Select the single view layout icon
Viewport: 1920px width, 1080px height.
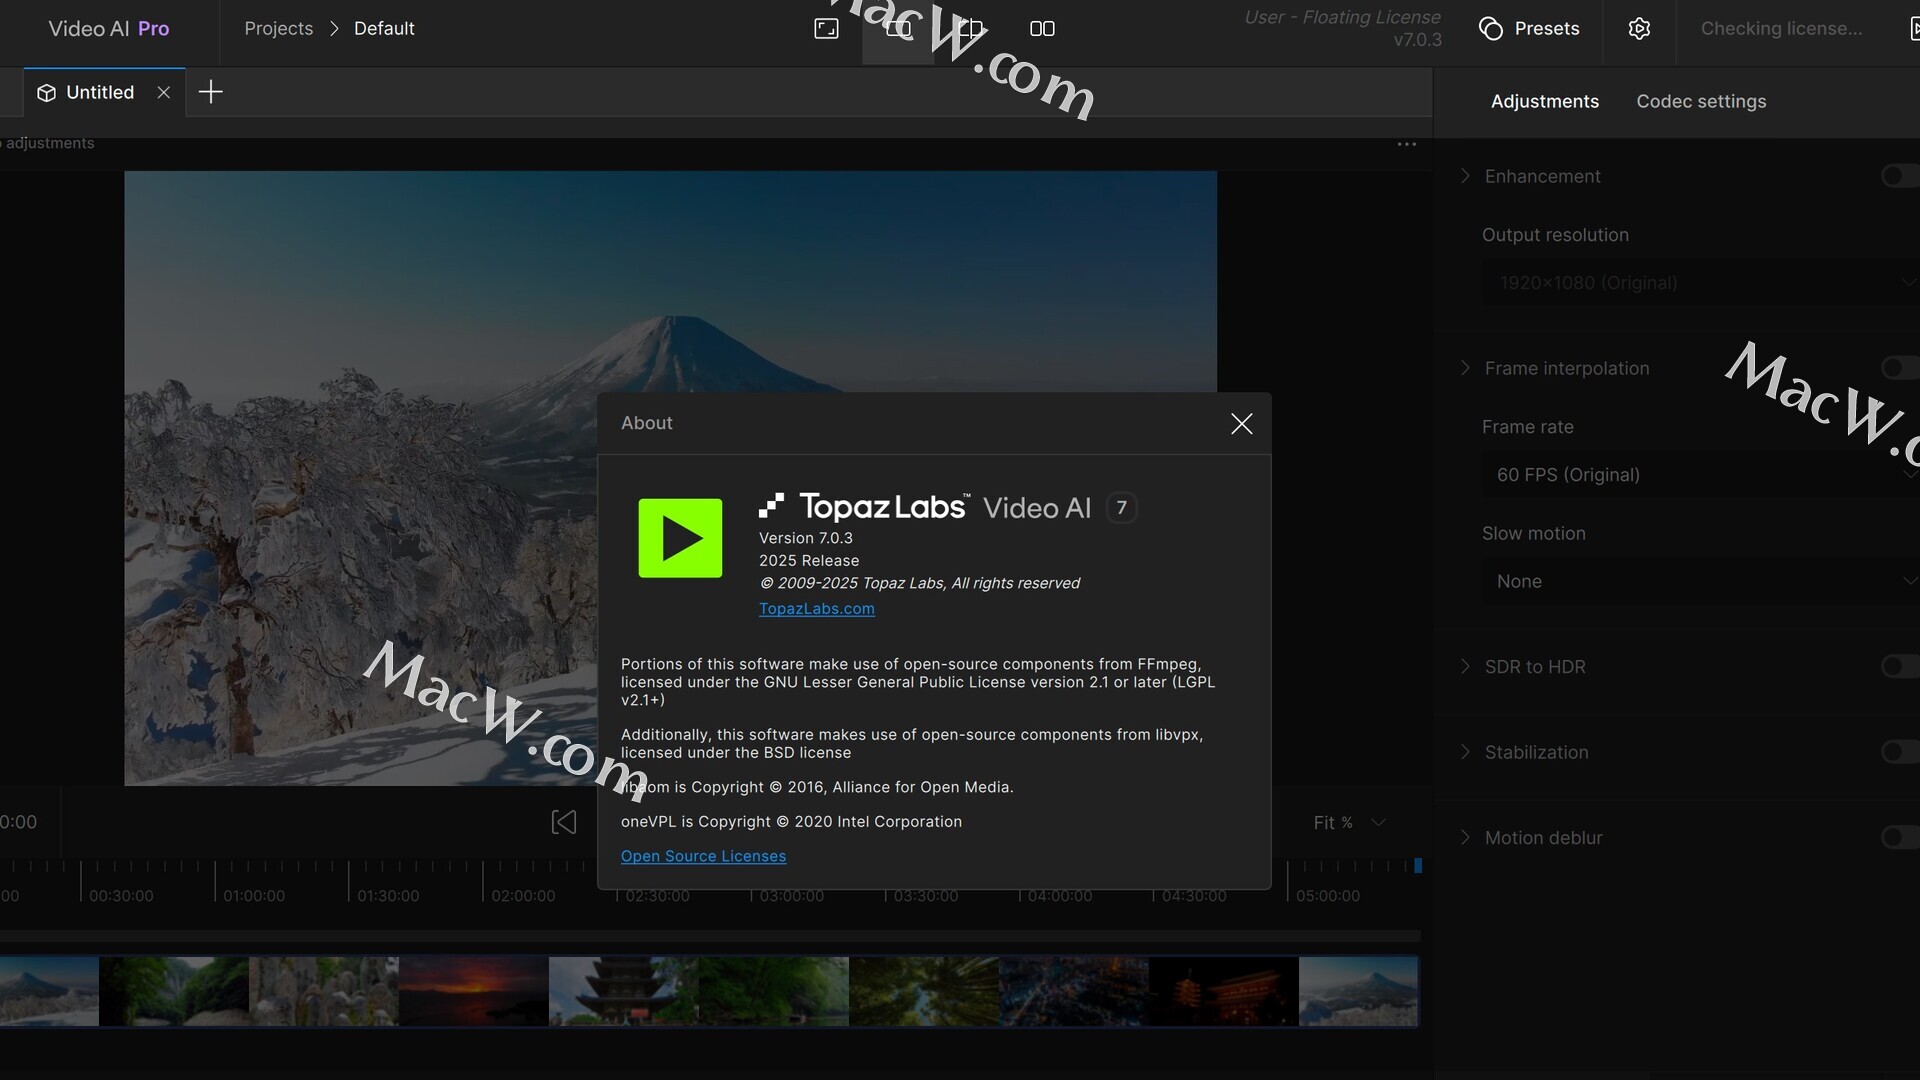pos(898,29)
